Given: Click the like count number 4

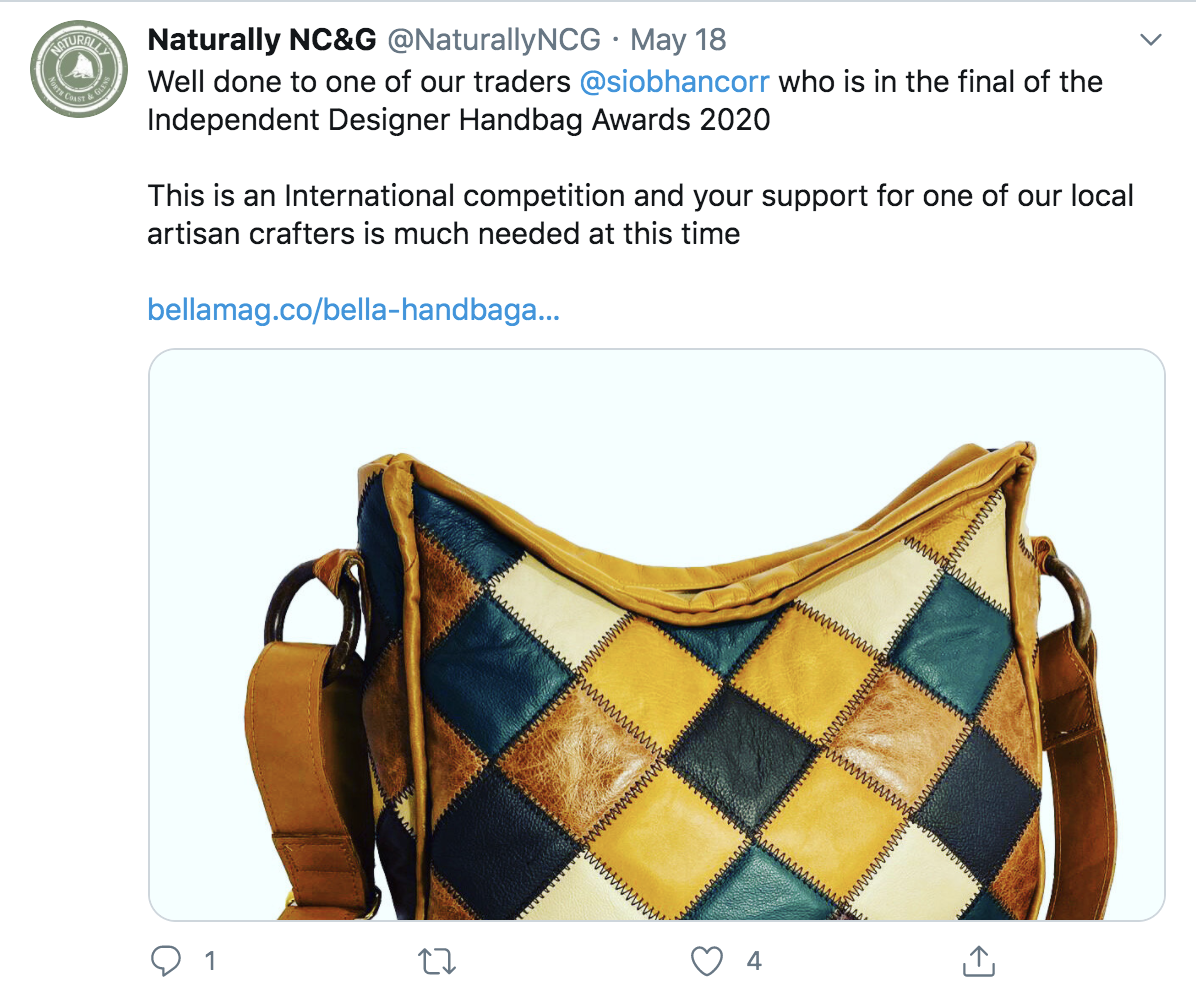Looking at the screenshot, I should click(x=754, y=961).
